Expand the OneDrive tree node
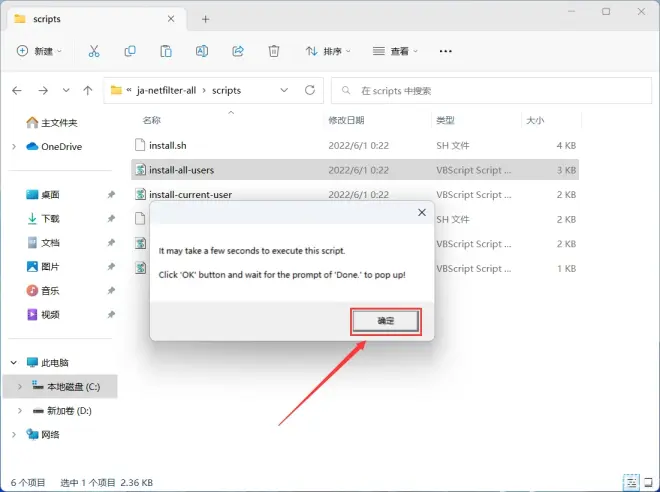The image size is (660, 492). 14,146
